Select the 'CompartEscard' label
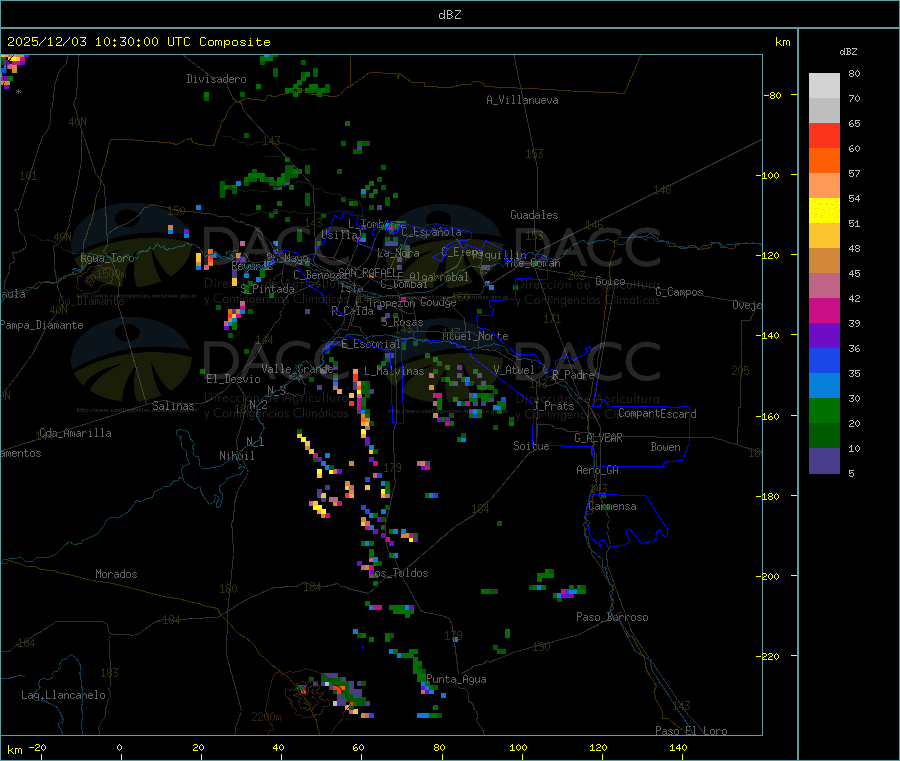900x761 pixels. click(x=657, y=414)
